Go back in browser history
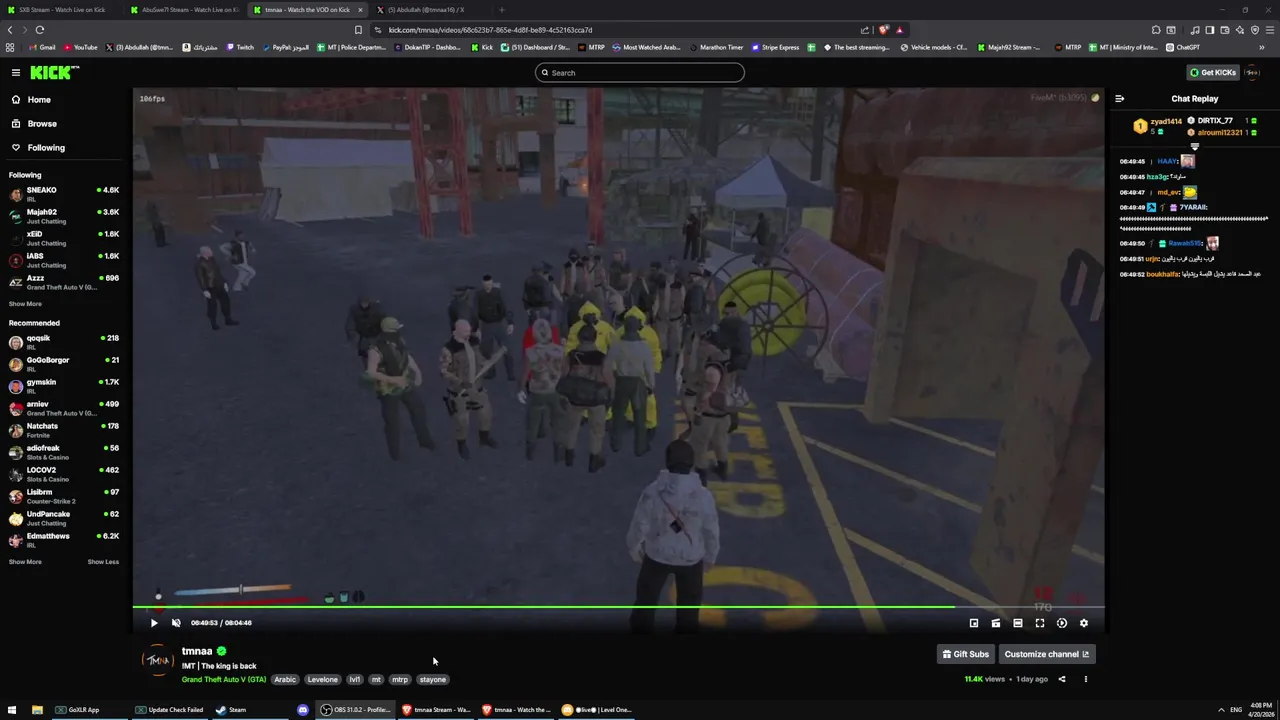Viewport: 1280px width, 720px height. 10,30
